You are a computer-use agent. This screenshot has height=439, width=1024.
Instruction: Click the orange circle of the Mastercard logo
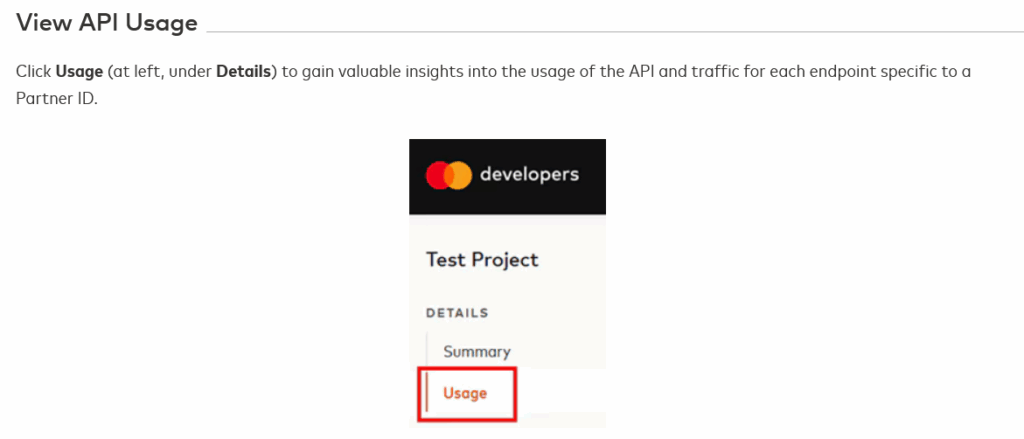(x=459, y=175)
